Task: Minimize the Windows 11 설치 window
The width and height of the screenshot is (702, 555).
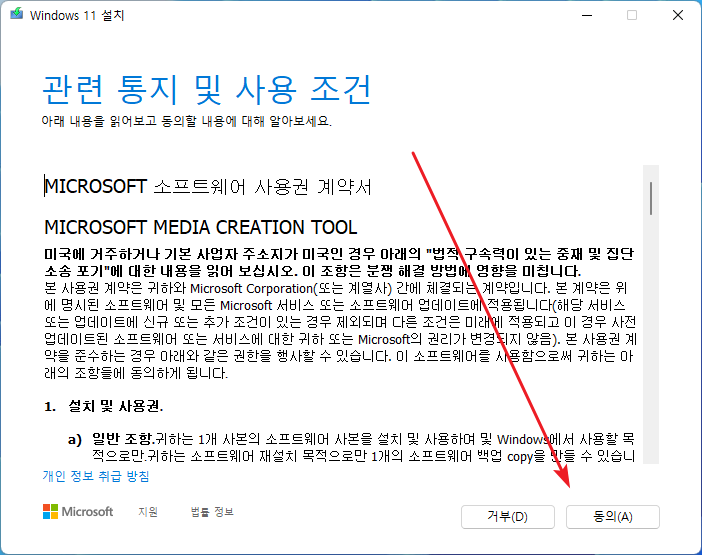Action: pyautogui.click(x=587, y=15)
